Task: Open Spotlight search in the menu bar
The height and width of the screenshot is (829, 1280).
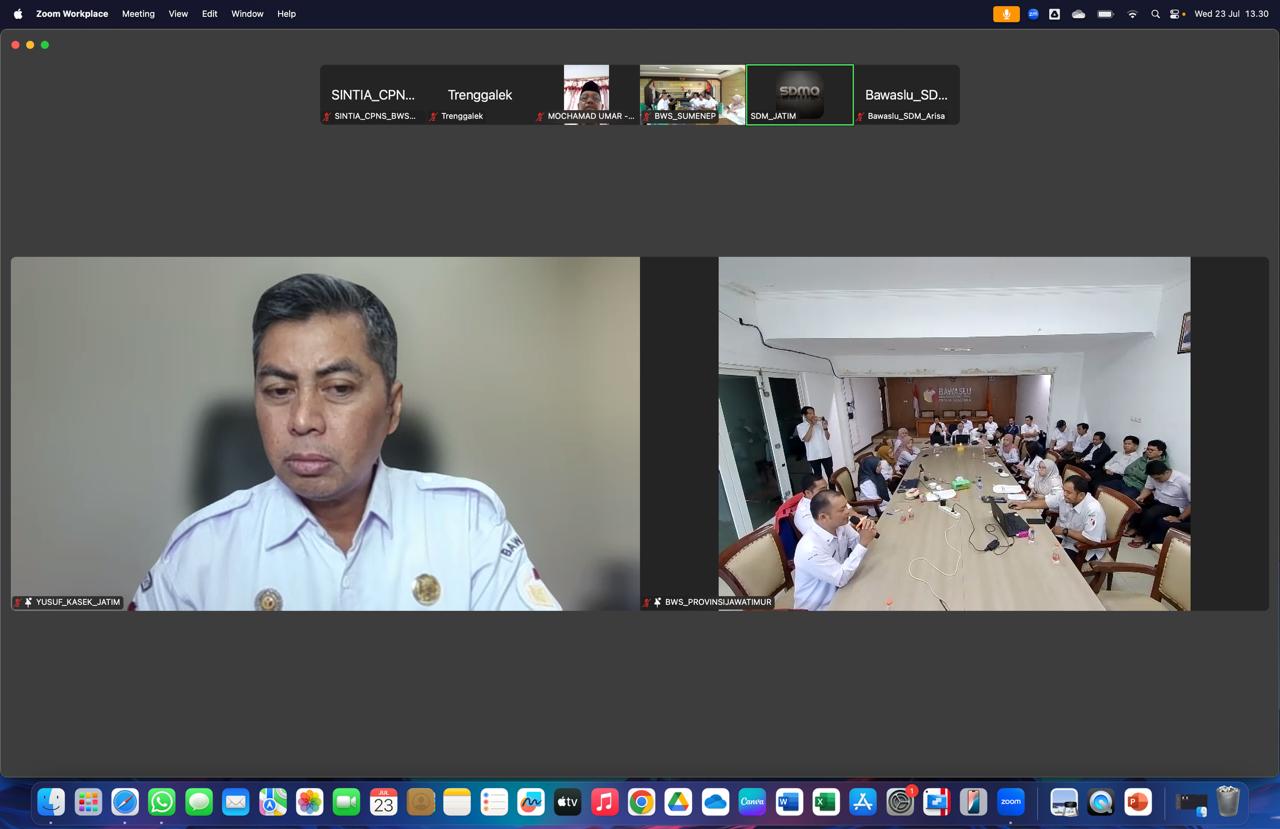Action: [1155, 14]
